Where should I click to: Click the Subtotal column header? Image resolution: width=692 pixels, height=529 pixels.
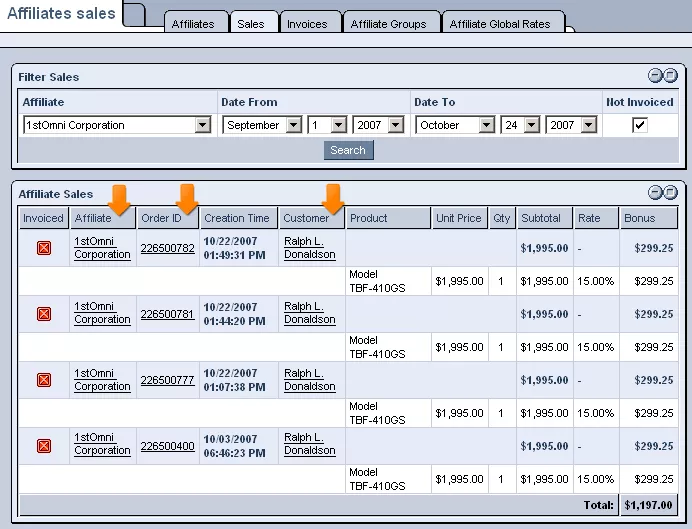coord(545,218)
